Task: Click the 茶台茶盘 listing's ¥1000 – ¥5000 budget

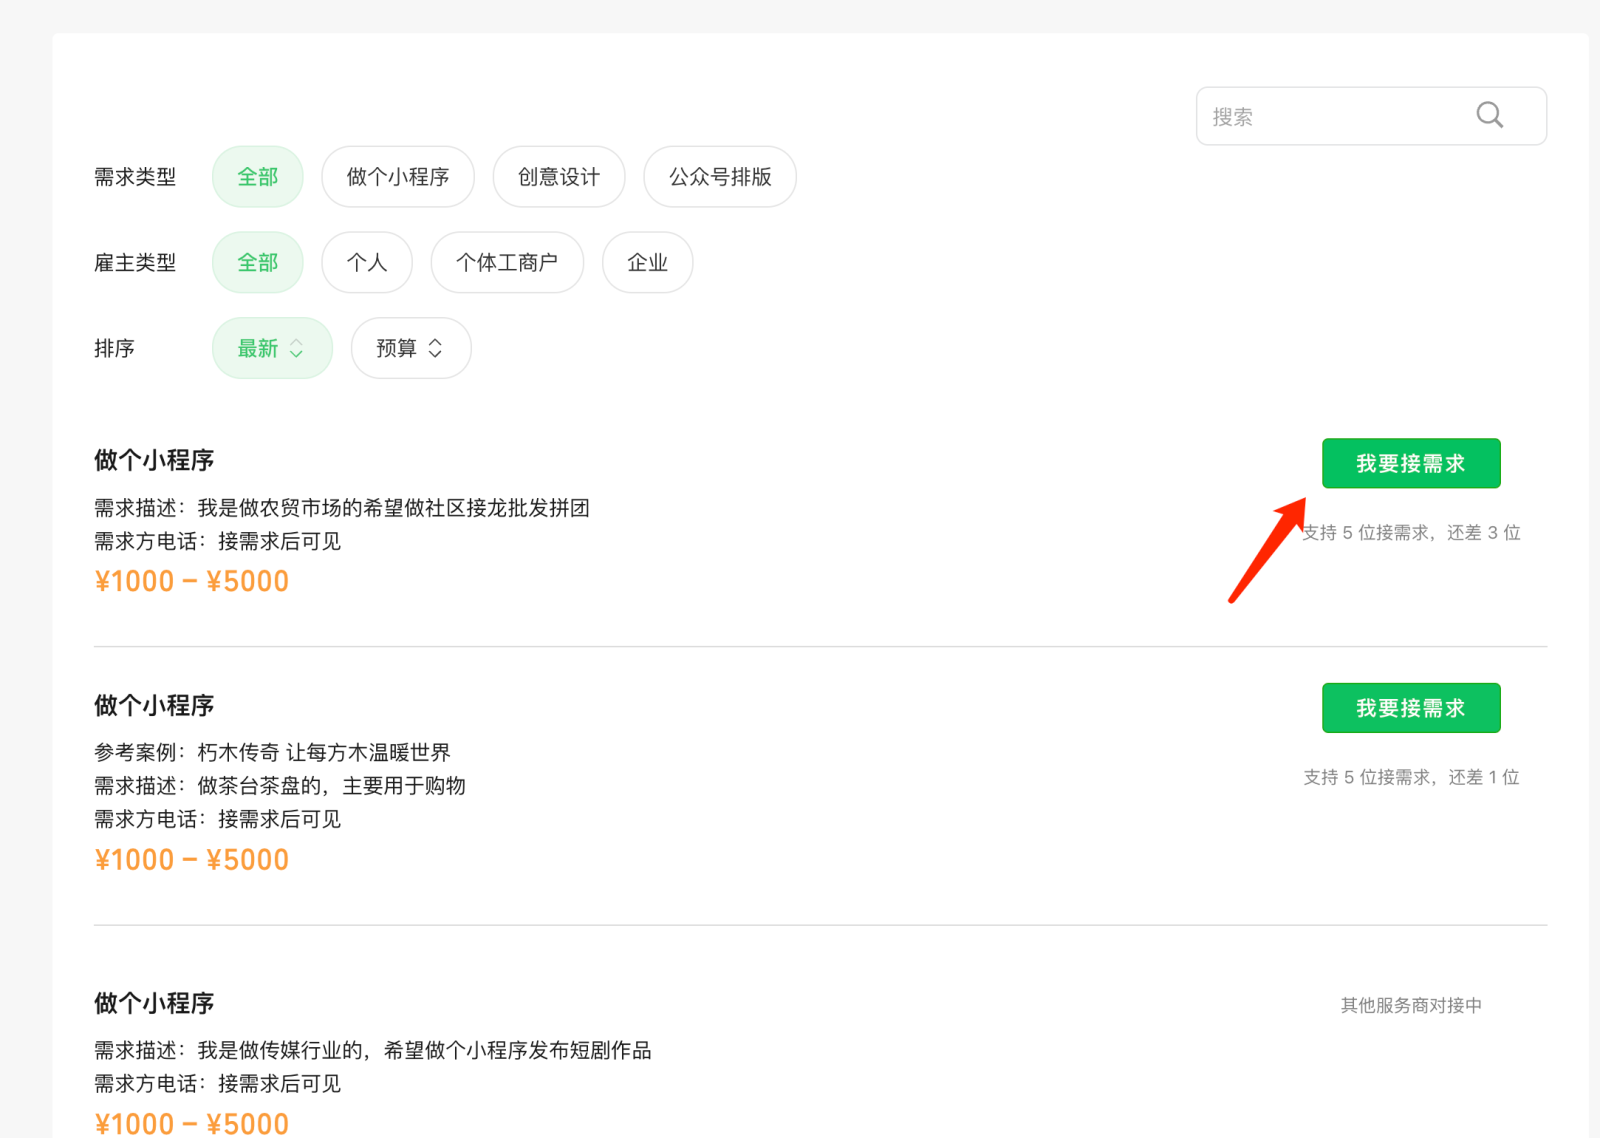Action: 191,860
